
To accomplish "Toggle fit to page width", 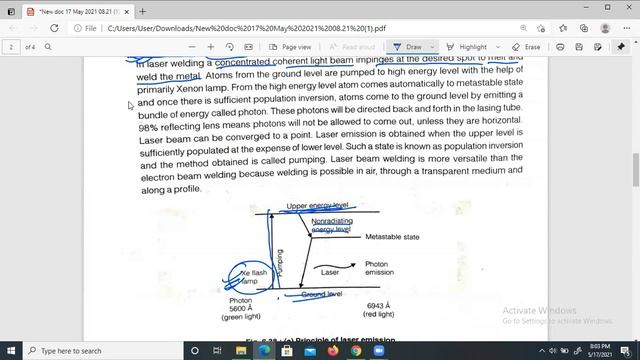I will click(x=248, y=47).
